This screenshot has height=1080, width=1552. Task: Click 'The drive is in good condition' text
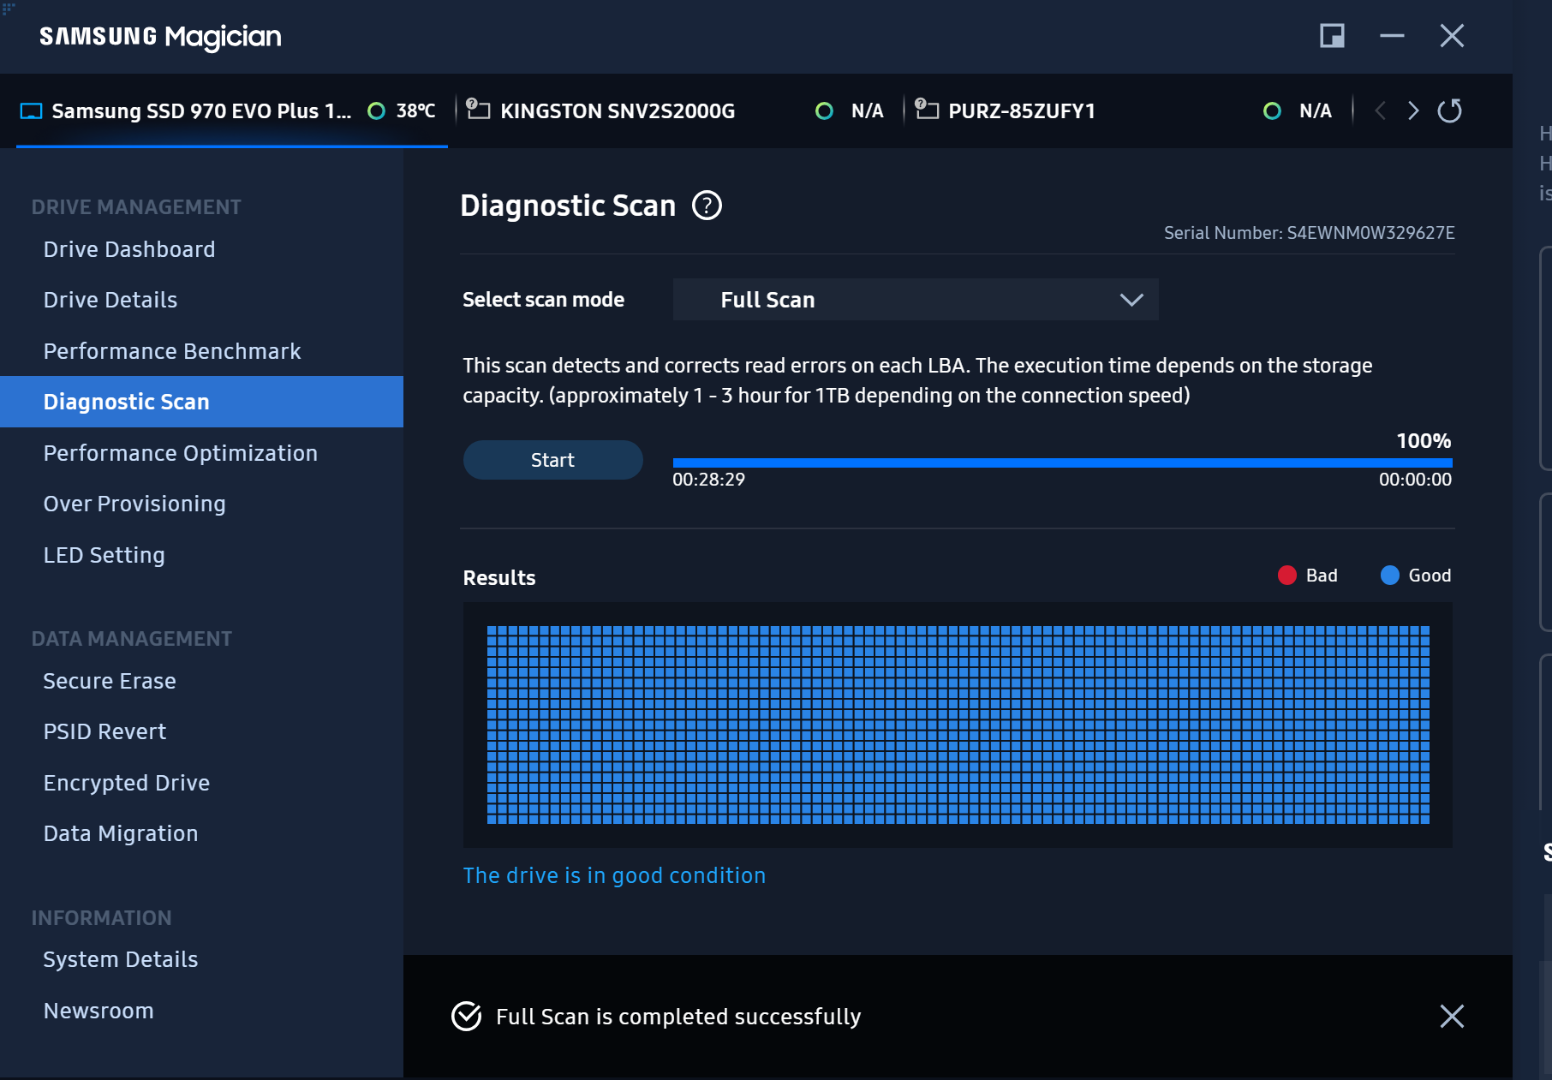tap(614, 876)
